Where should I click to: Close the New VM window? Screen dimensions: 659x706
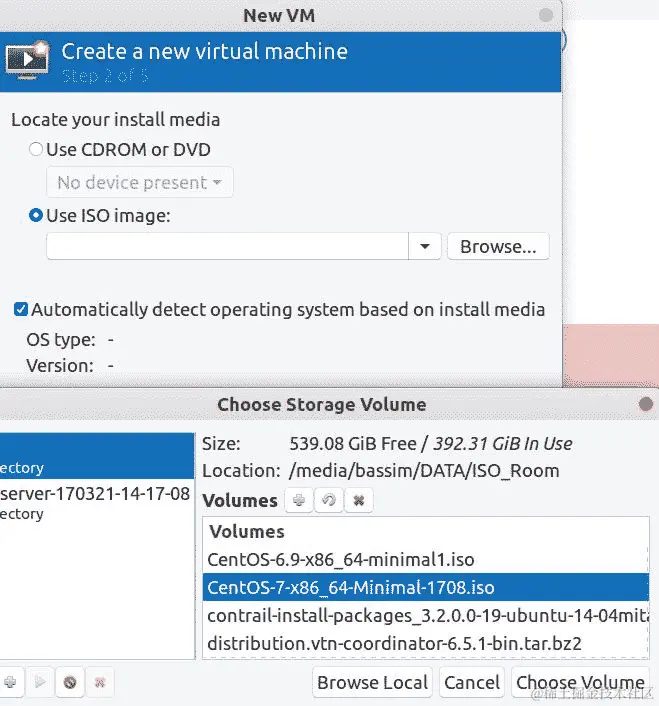(546, 15)
